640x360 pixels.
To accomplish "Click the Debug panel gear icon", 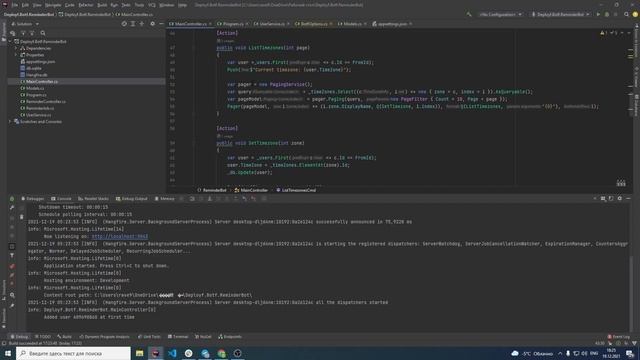I will pyautogui.click(x=620, y=198).
